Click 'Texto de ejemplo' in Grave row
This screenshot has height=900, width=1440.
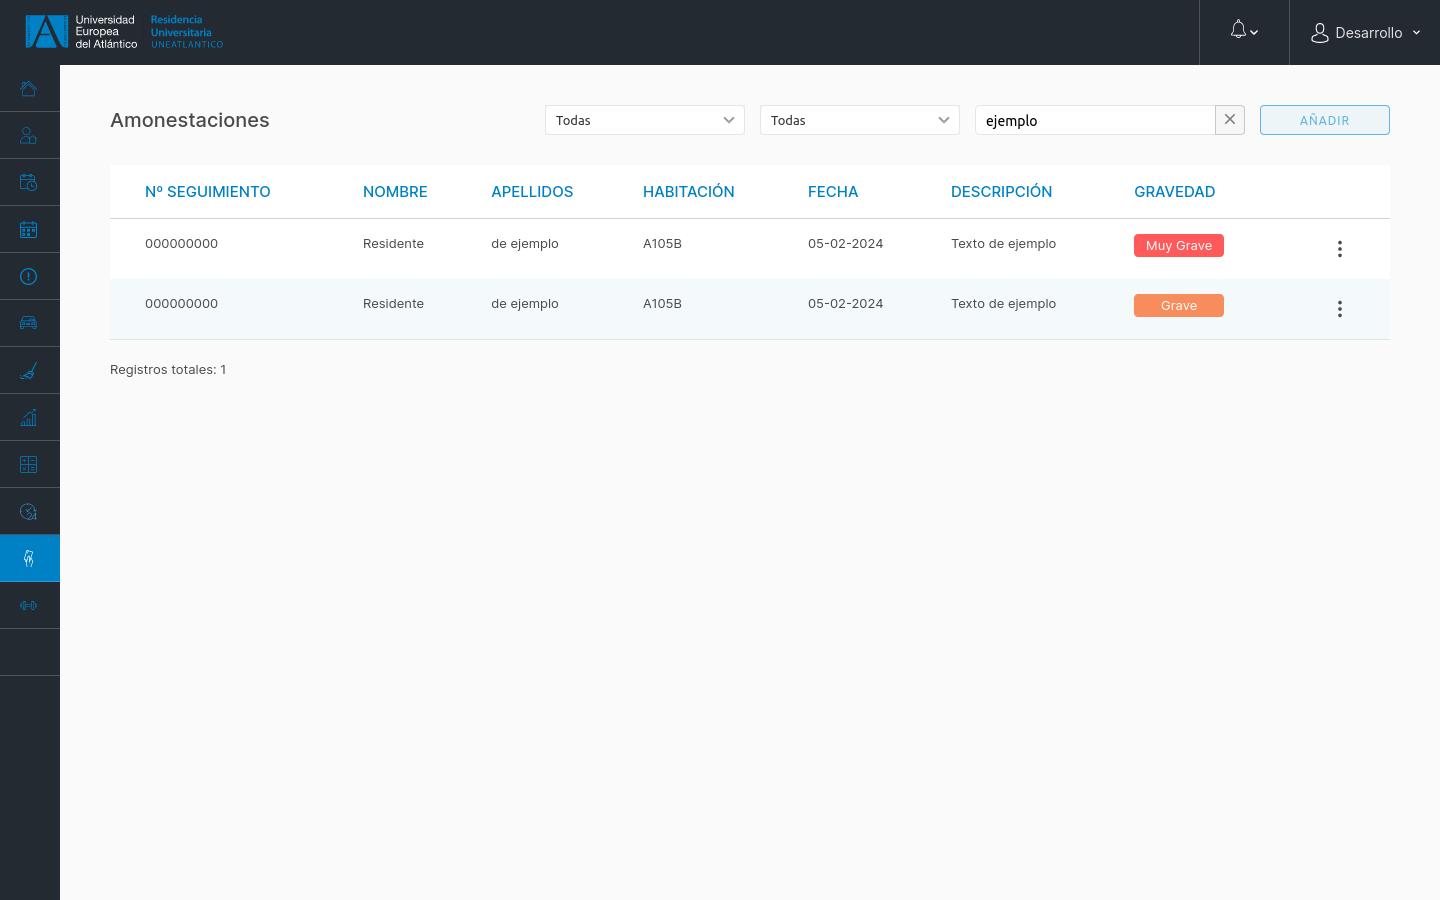point(1003,304)
